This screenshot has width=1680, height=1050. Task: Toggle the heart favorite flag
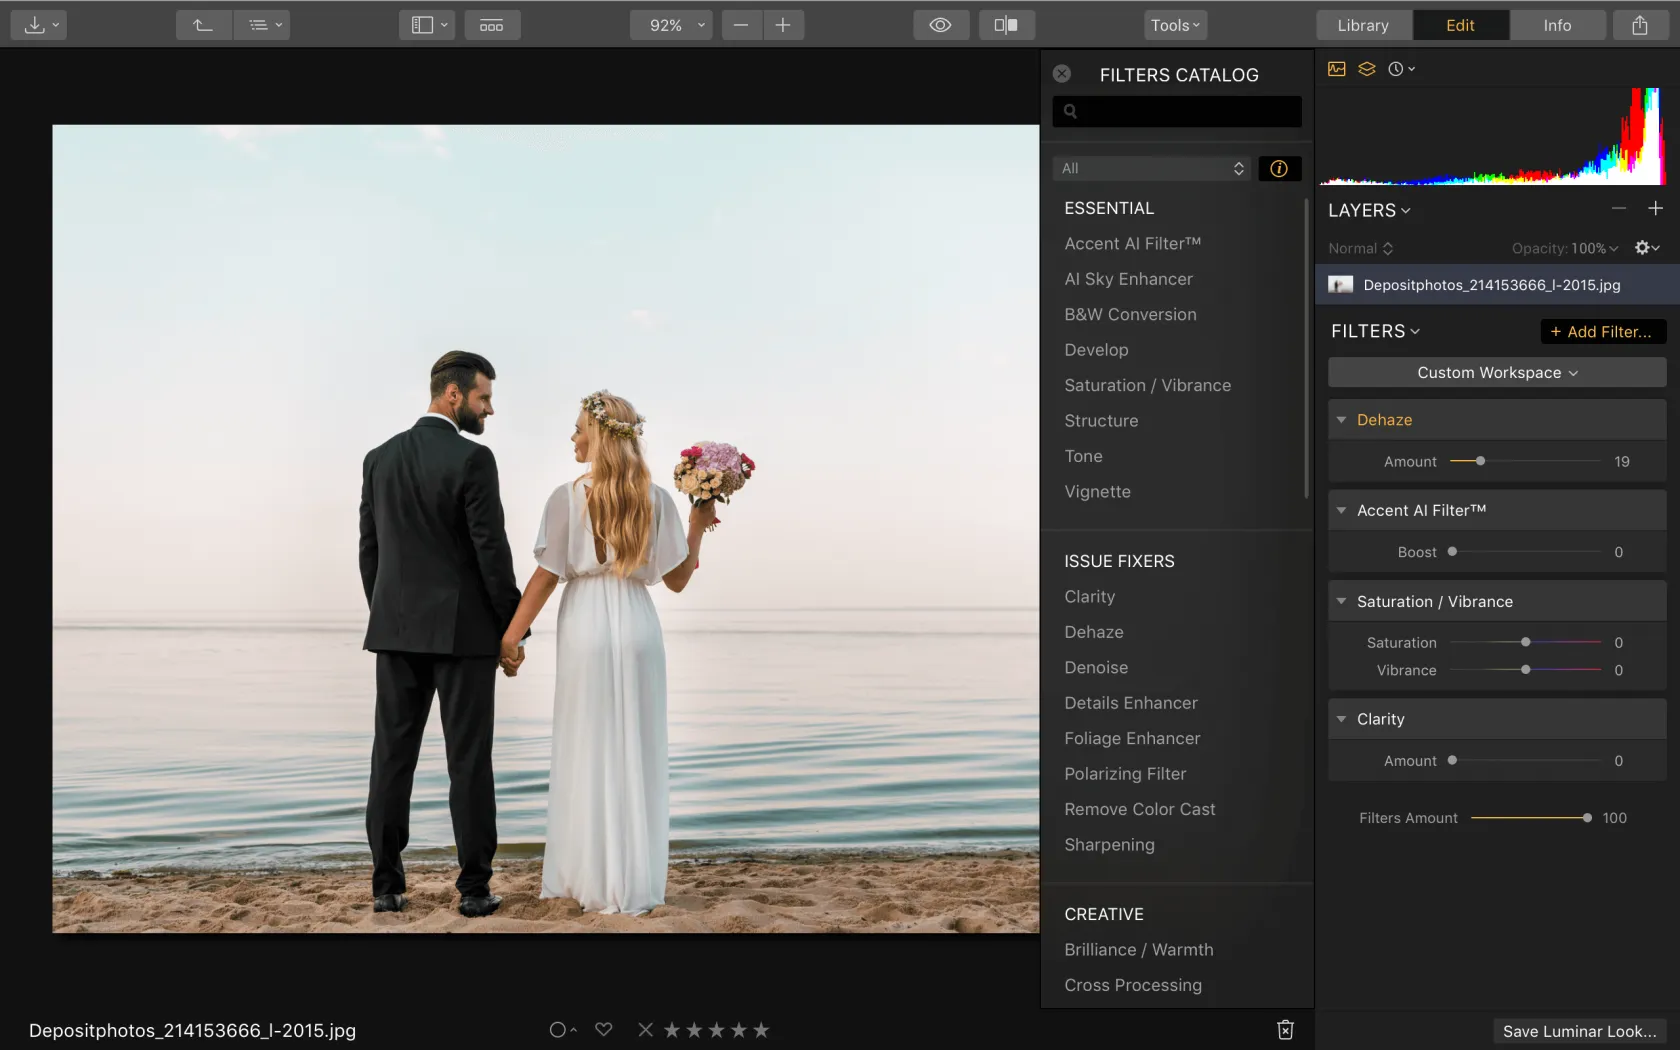click(x=603, y=1030)
